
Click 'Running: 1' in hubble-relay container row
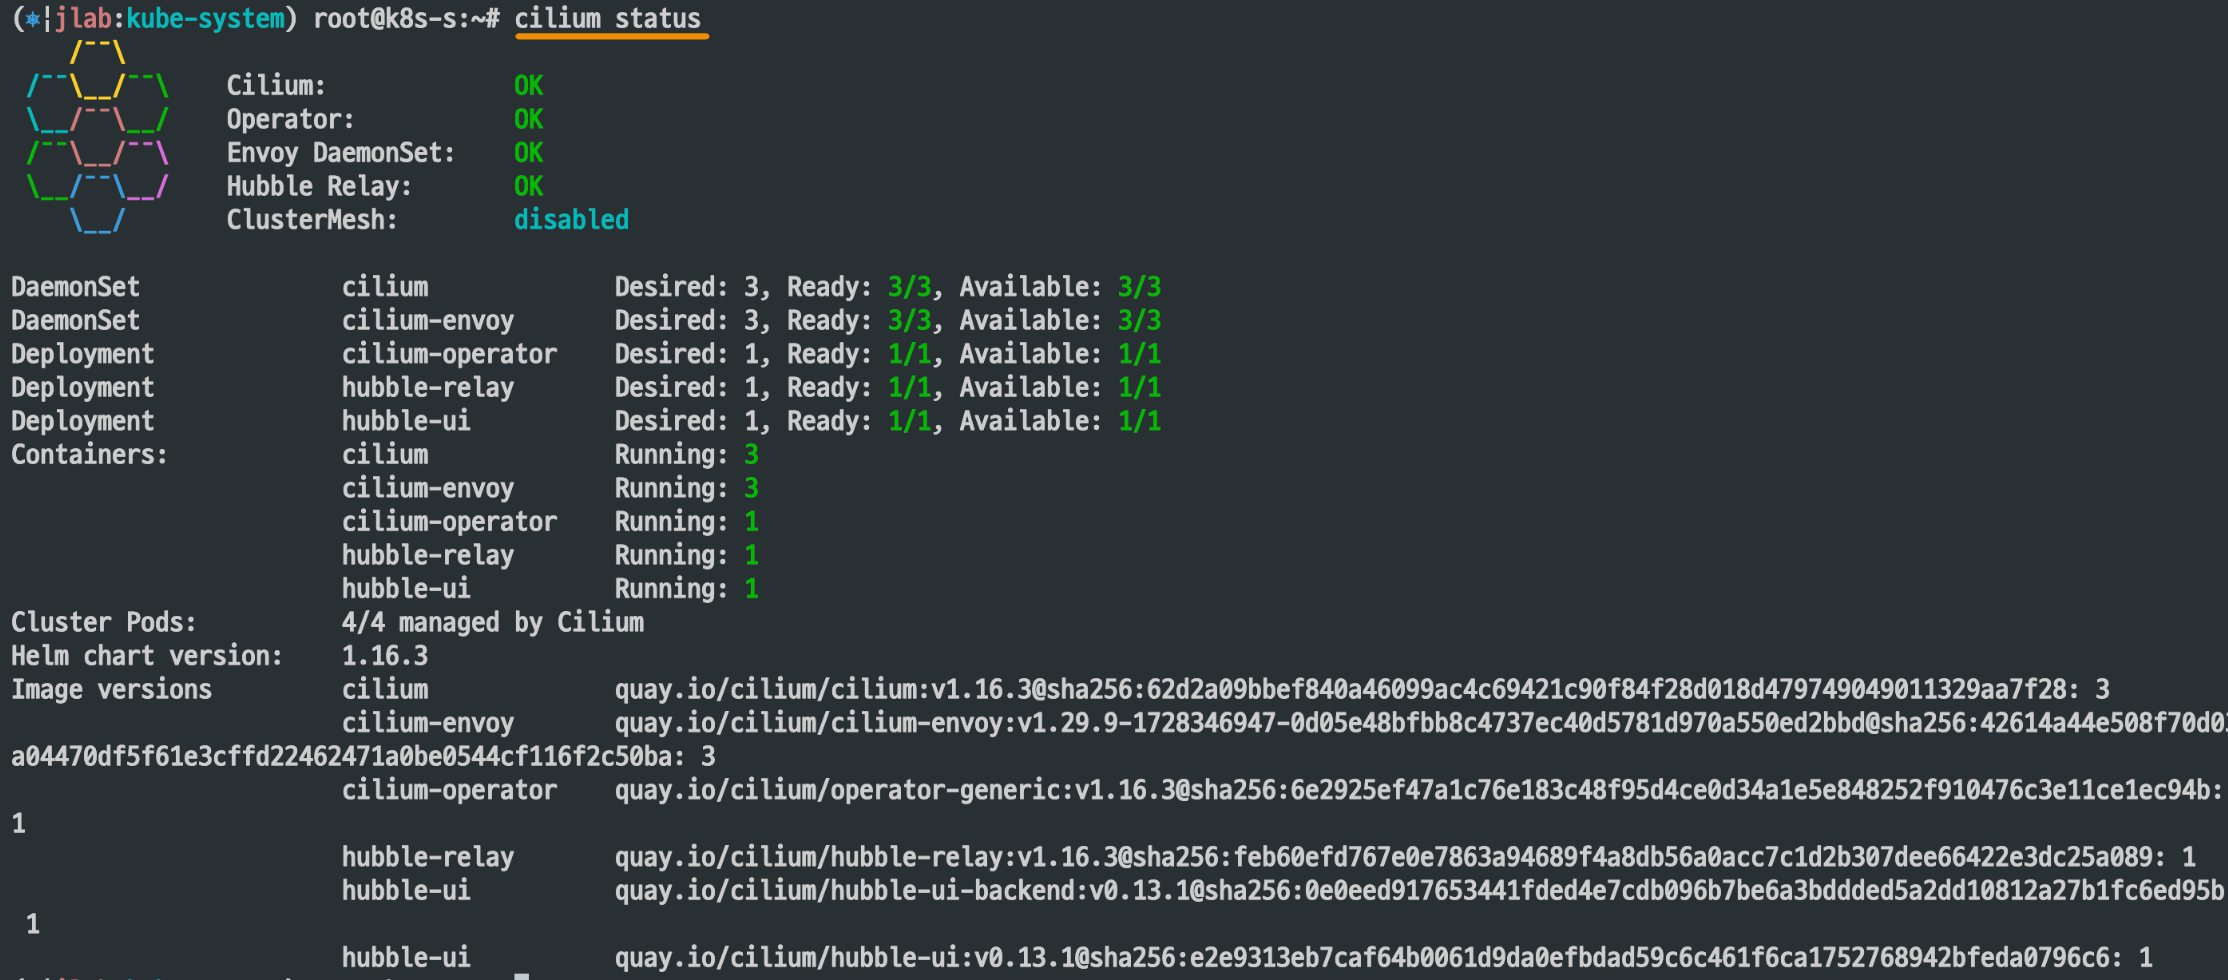click(x=686, y=555)
